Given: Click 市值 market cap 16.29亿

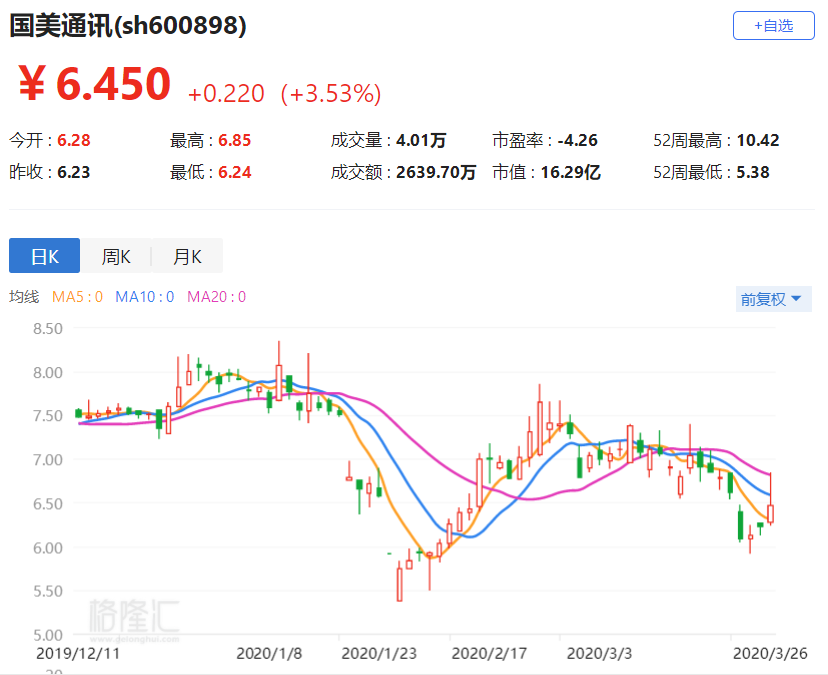Looking at the screenshot, I should point(571,172).
